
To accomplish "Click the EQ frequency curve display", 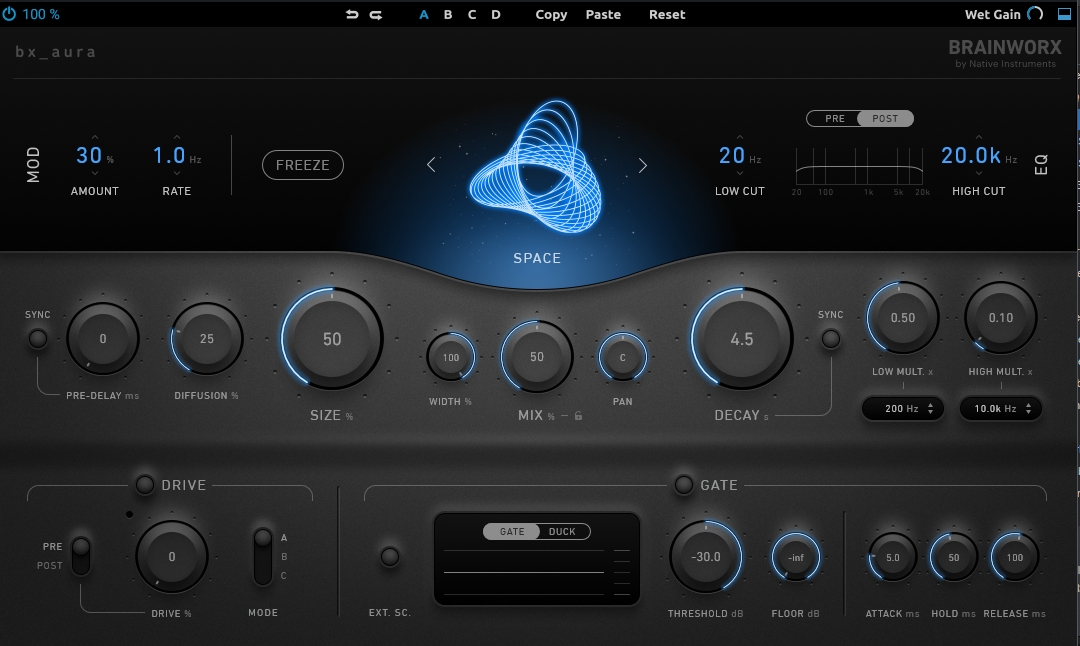I will click(859, 166).
